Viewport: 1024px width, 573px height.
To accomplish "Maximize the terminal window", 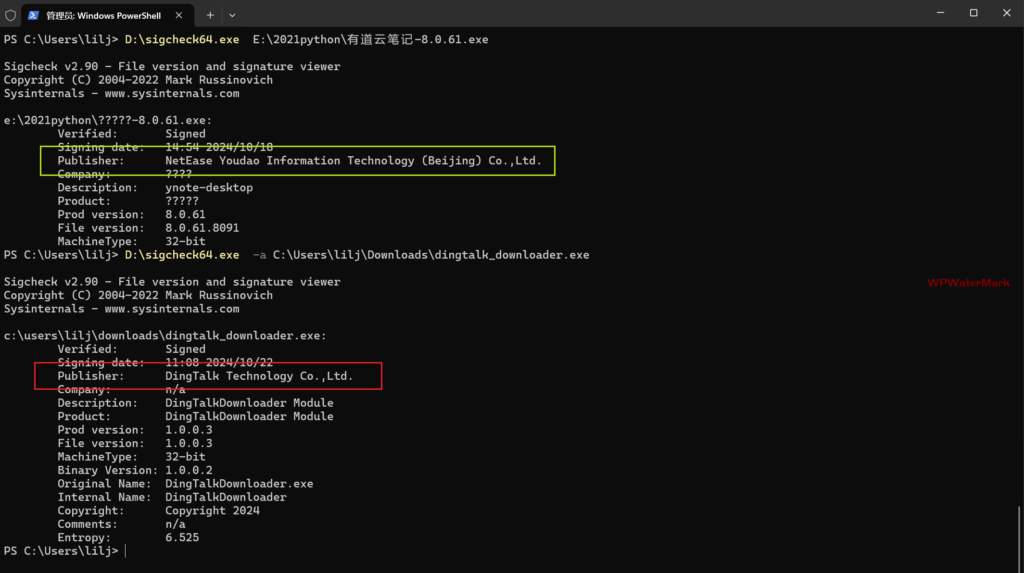I will pyautogui.click(x=973, y=13).
